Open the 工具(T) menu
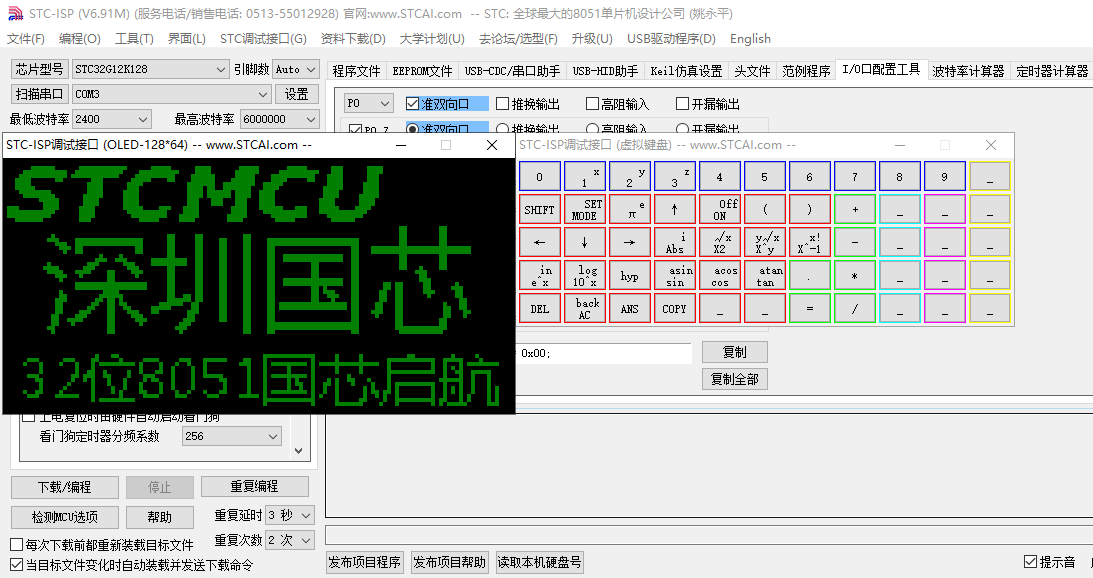Screen dimensions: 1093x578 pyautogui.click(x=134, y=39)
